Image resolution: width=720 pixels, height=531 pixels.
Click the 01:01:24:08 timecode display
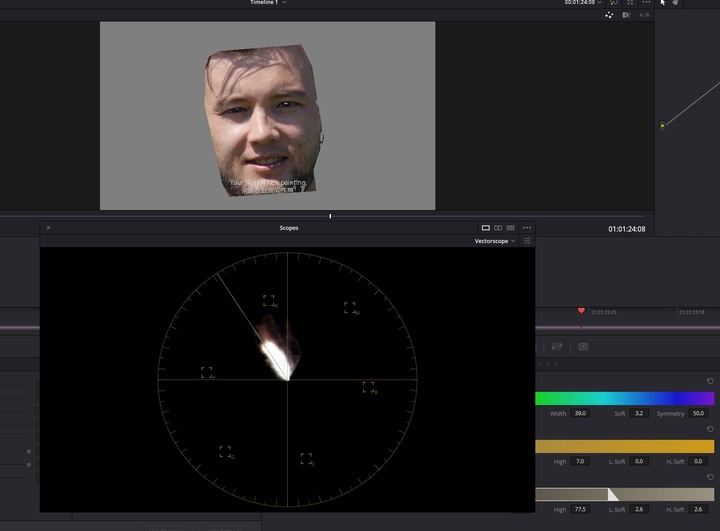pos(626,229)
